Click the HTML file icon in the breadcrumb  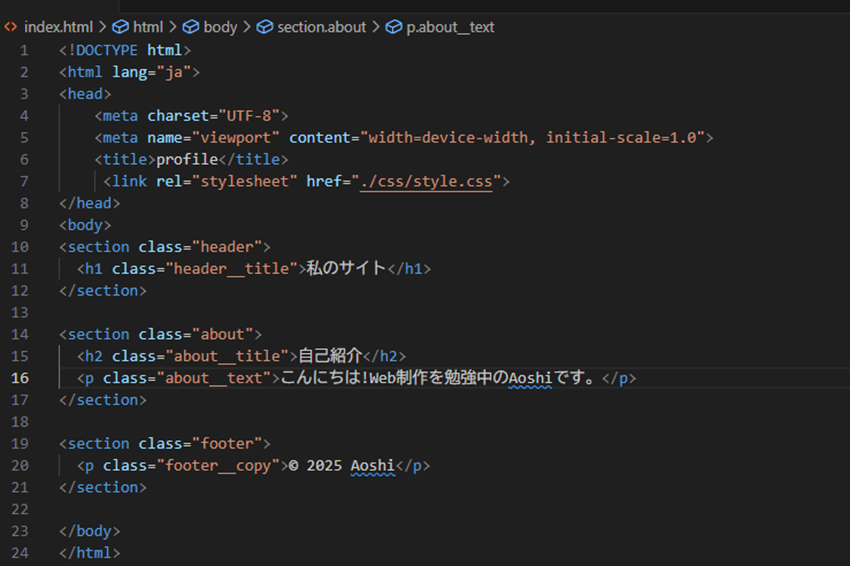[11, 27]
